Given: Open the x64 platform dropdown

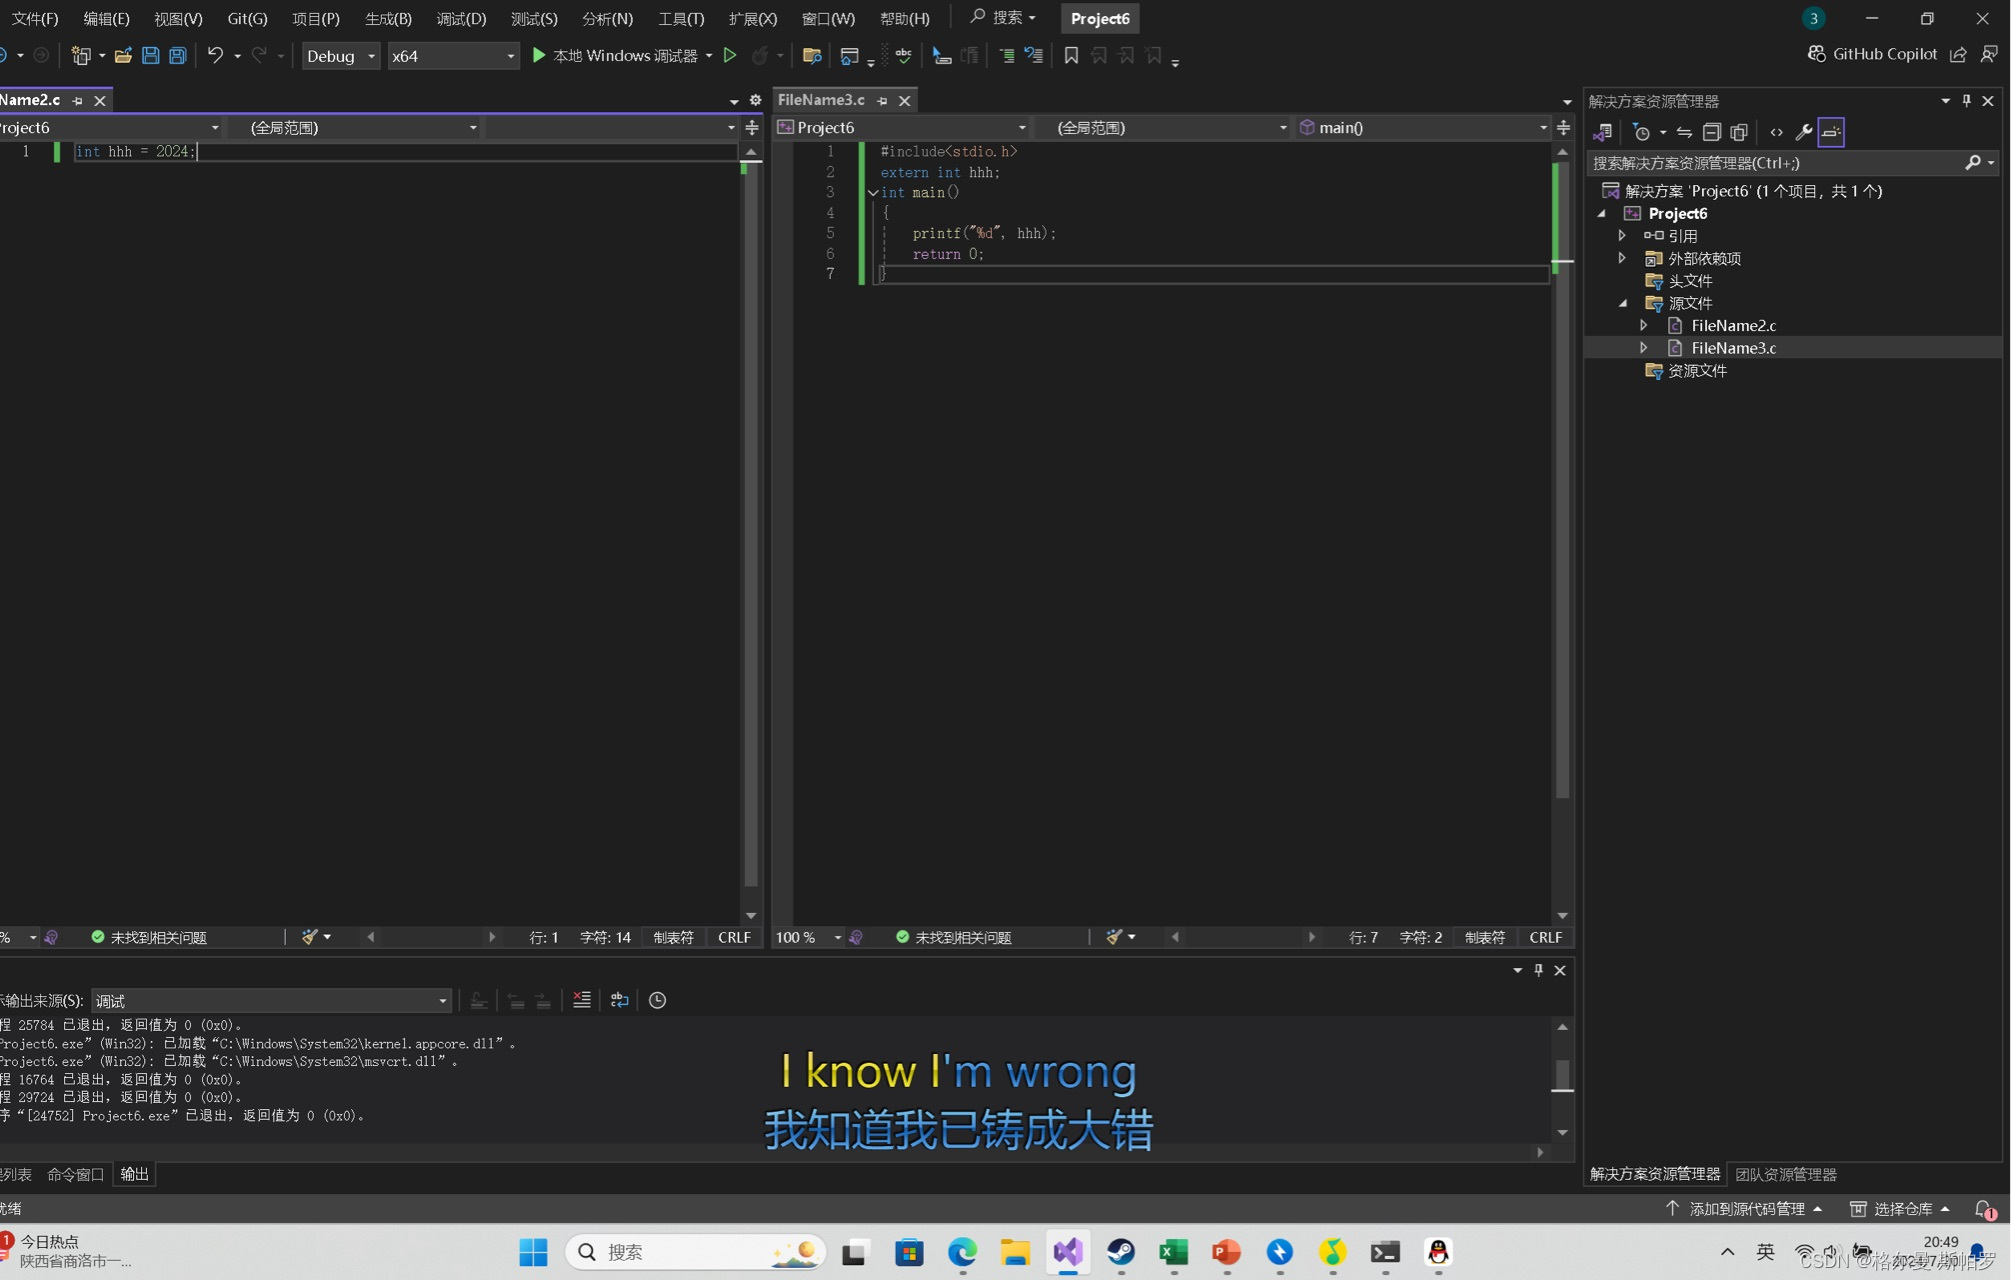Looking at the screenshot, I should (x=452, y=56).
